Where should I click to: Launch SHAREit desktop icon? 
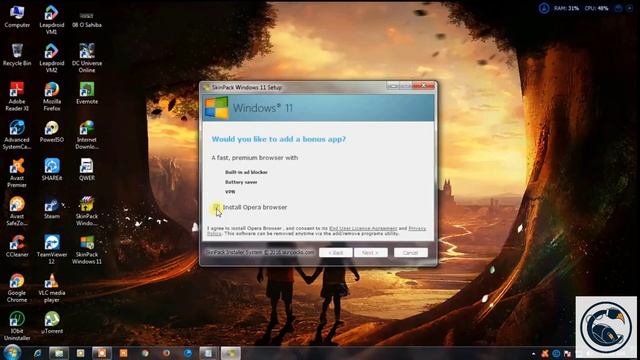tap(52, 170)
